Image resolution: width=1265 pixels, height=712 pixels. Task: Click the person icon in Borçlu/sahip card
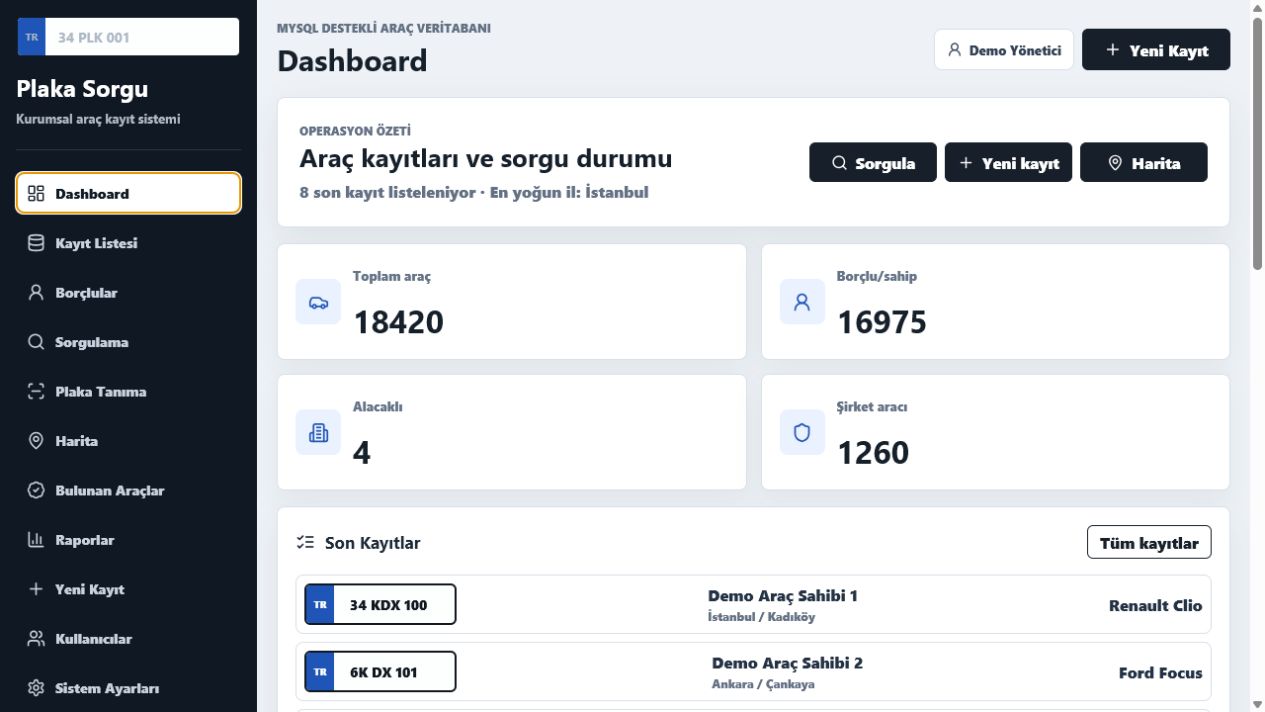point(802,302)
